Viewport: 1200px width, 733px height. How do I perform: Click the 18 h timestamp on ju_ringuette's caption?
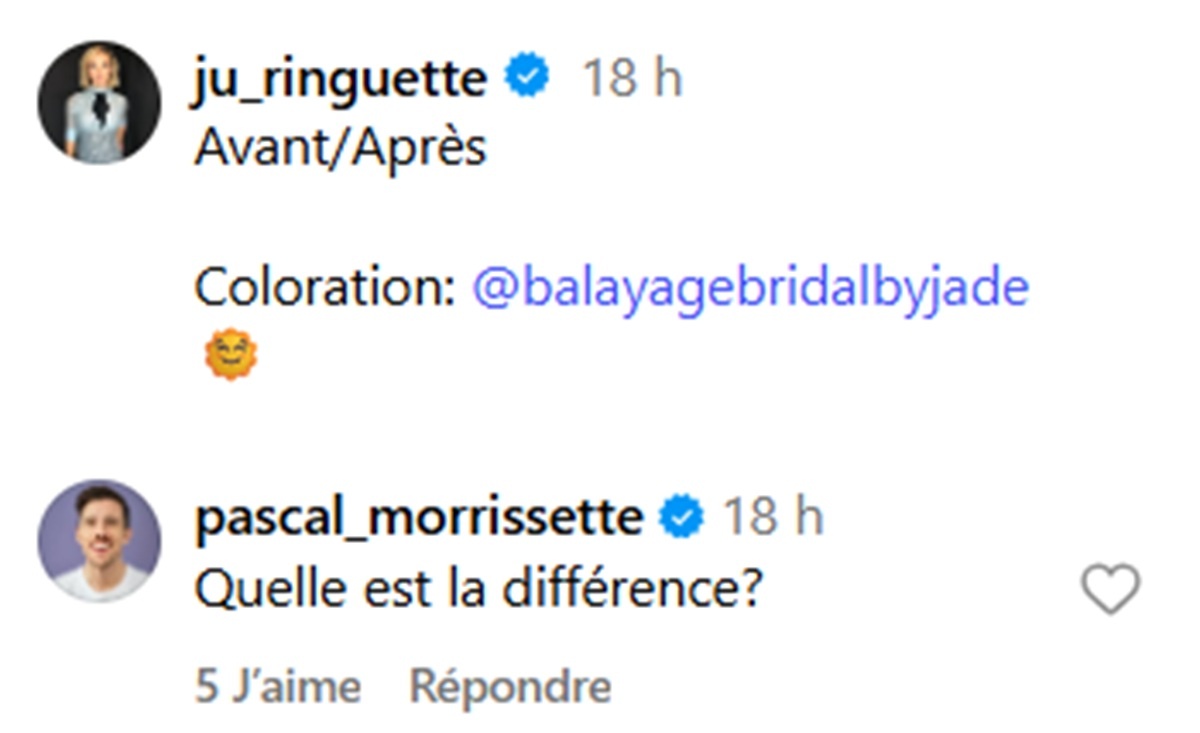[632, 78]
